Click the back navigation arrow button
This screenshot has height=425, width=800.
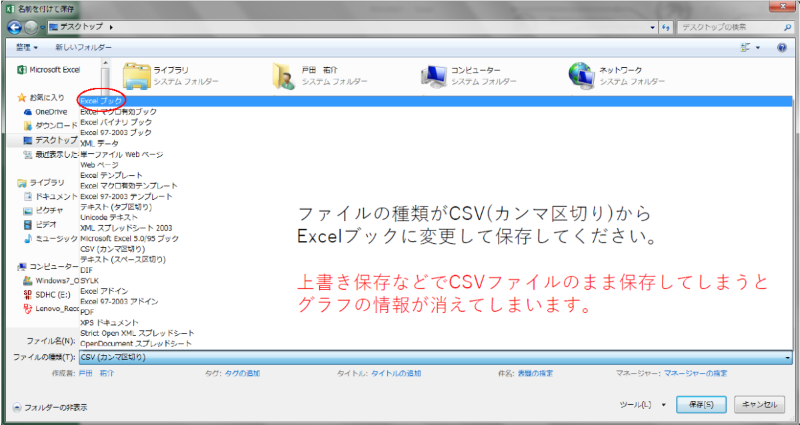15,26
